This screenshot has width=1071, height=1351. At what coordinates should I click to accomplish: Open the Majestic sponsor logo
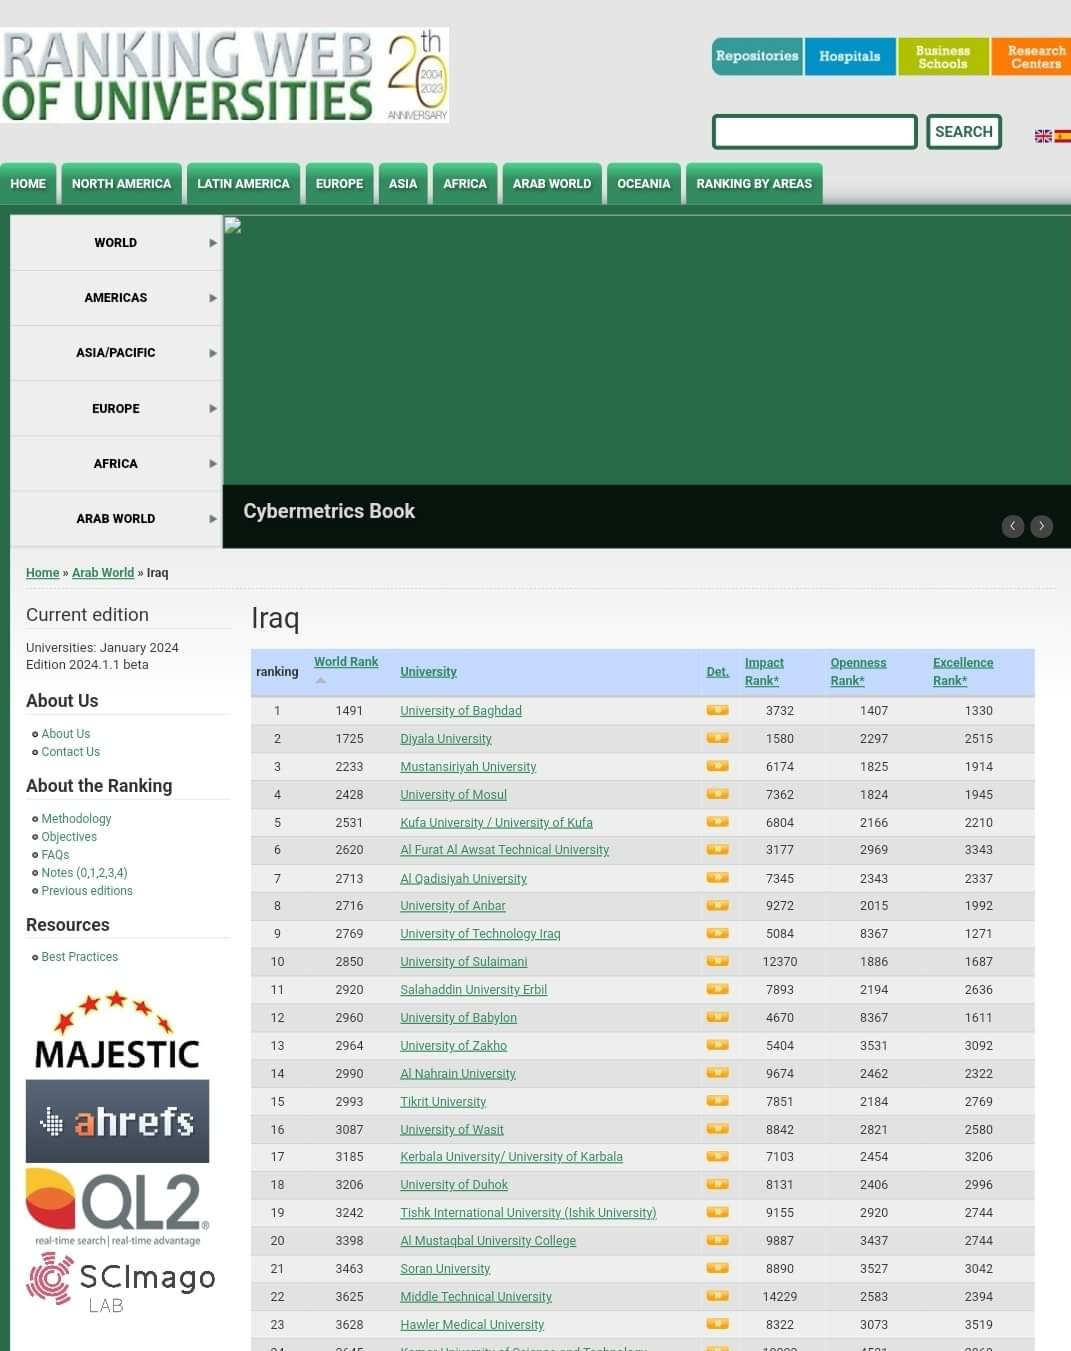pos(117,1030)
